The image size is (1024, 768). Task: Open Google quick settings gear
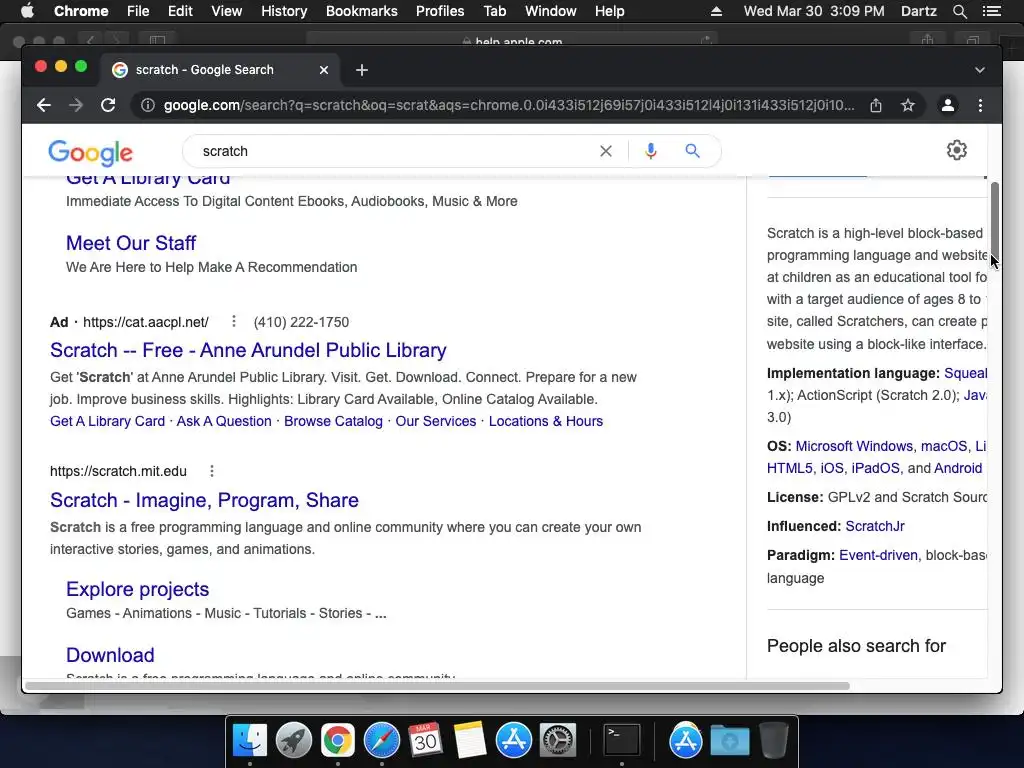(x=957, y=150)
